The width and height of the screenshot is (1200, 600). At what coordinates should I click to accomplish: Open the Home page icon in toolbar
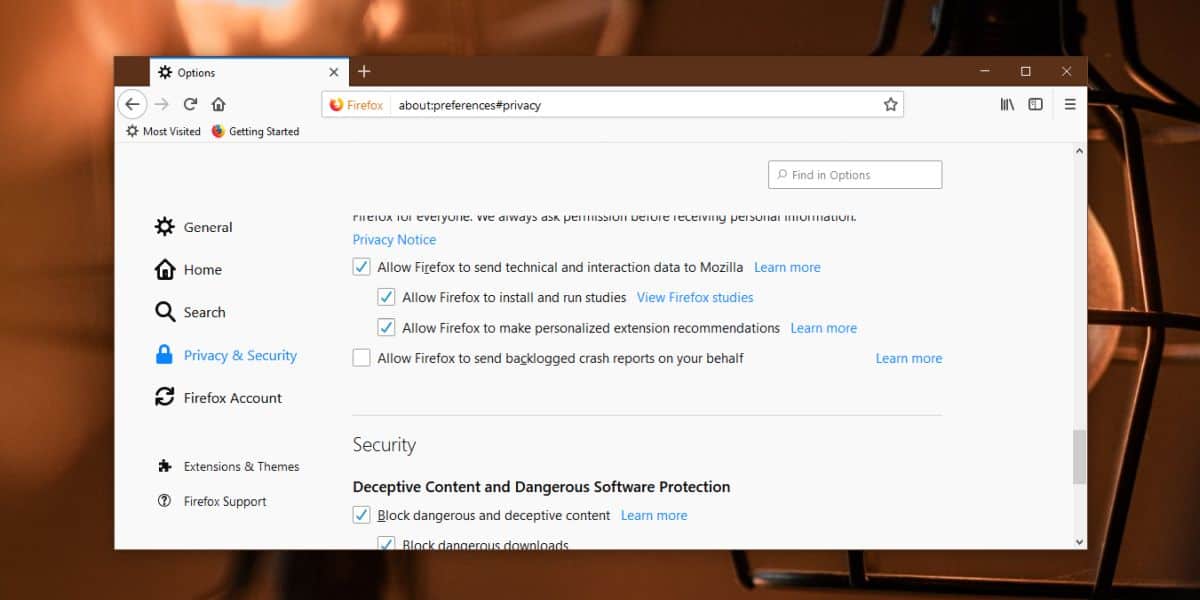pyautogui.click(x=218, y=104)
